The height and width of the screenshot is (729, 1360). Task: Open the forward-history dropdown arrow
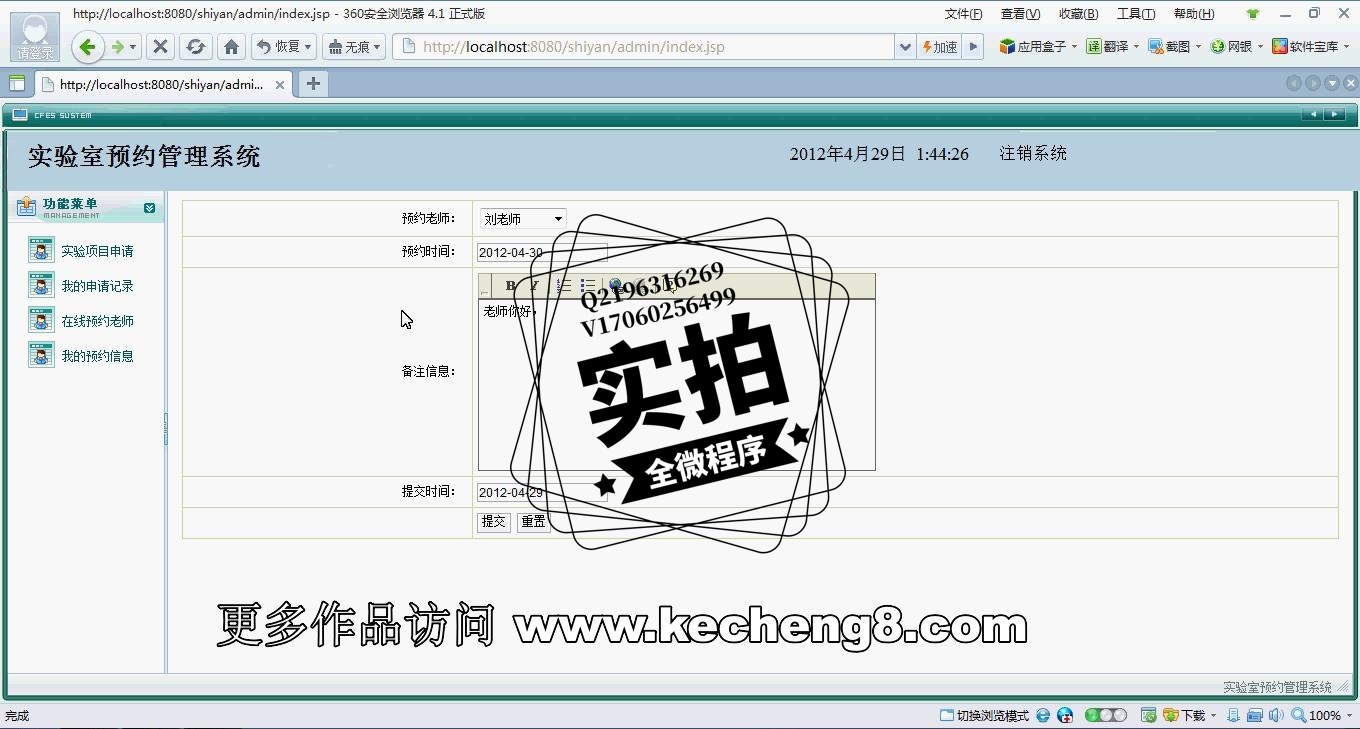click(133, 47)
